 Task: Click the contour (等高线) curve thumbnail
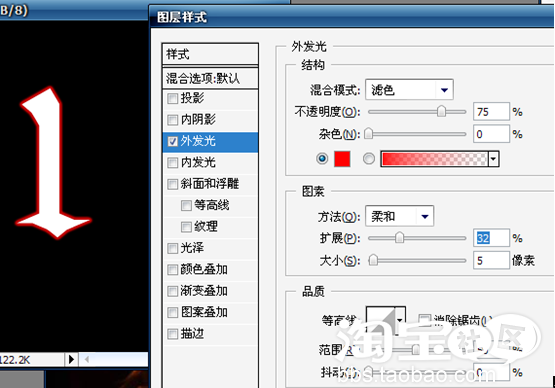pos(381,320)
